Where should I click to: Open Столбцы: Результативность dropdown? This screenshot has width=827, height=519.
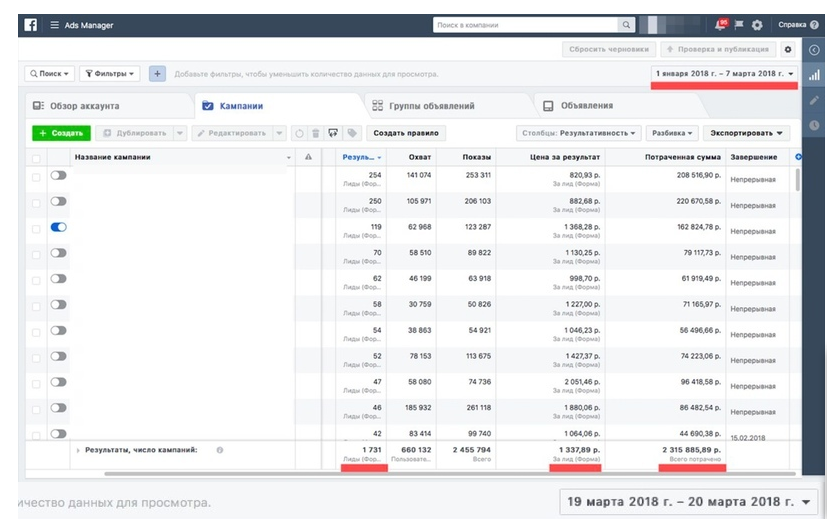point(579,133)
